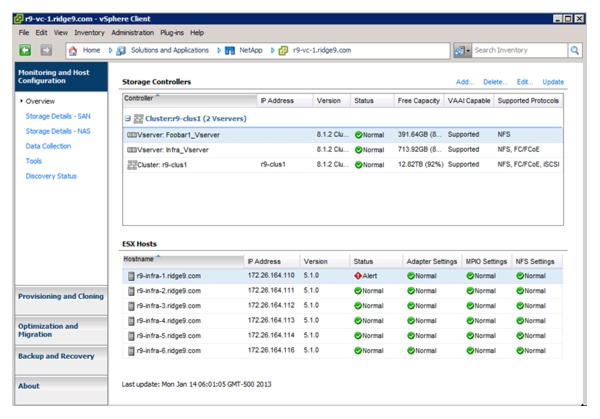Click the Solutions and Applications icon

pos(121,51)
